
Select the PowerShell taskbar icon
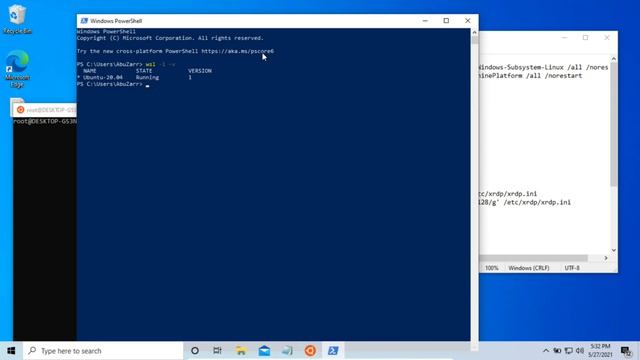(x=333, y=351)
